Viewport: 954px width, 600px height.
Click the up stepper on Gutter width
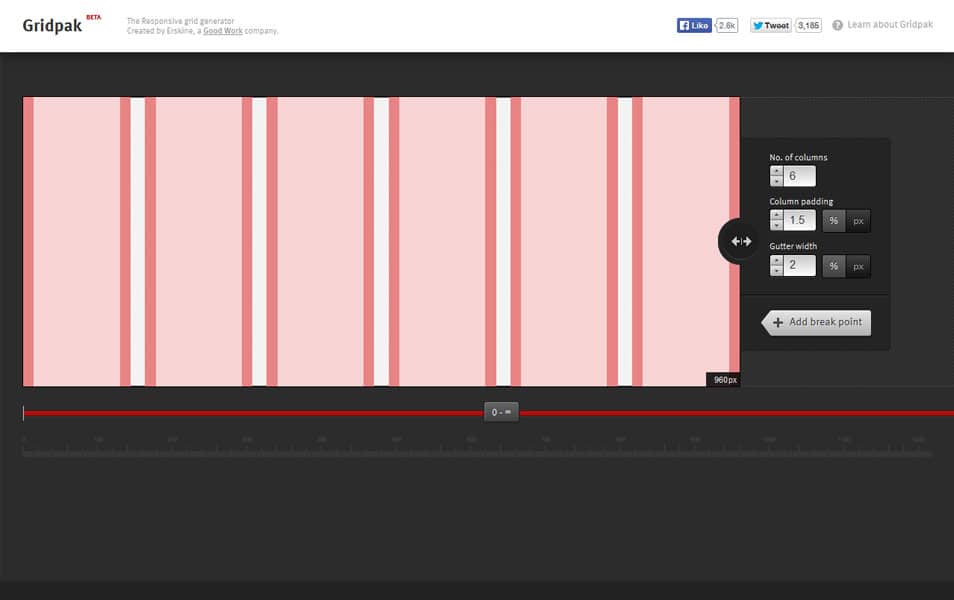tap(776, 259)
